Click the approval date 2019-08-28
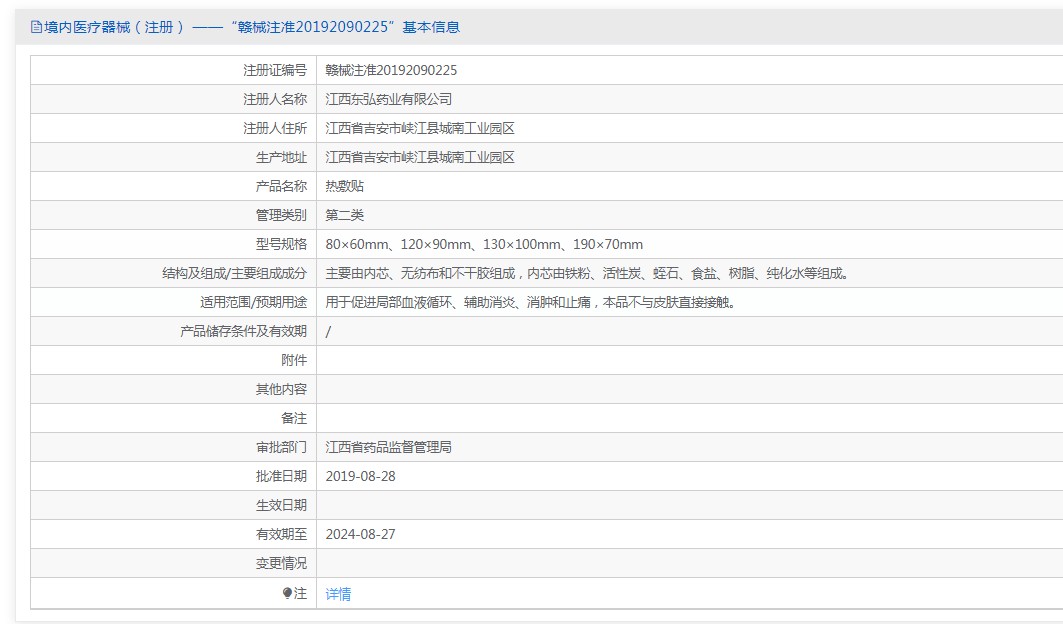 [360, 477]
